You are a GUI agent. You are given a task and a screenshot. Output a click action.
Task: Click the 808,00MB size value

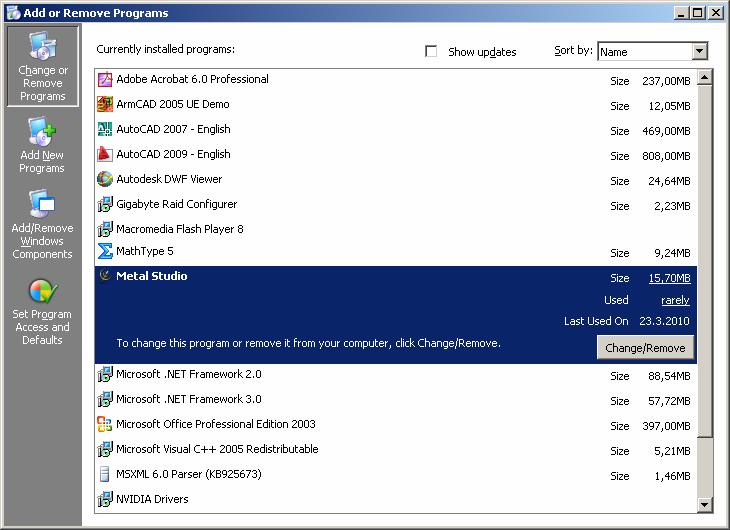666,156
